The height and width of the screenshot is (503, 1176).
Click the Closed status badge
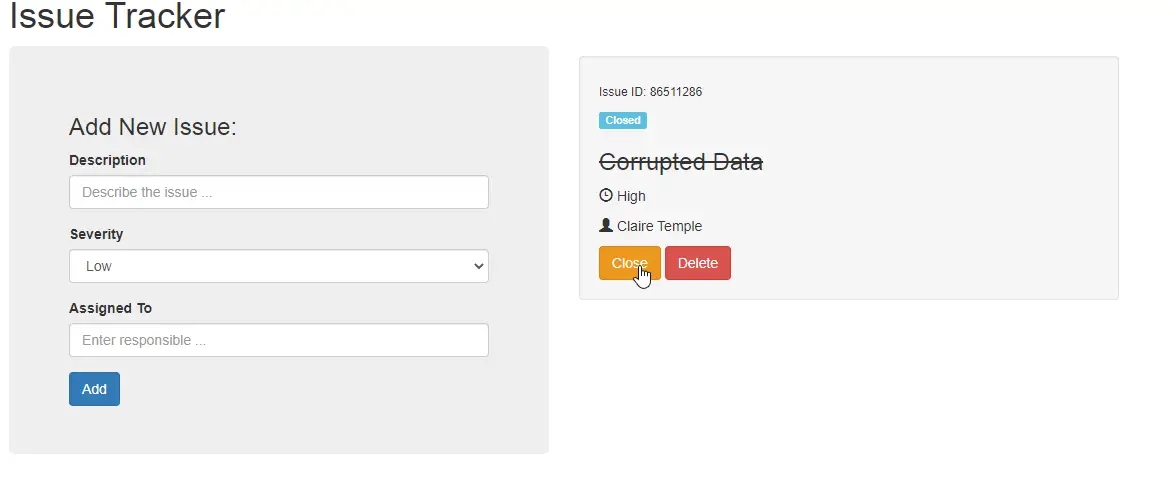623,120
